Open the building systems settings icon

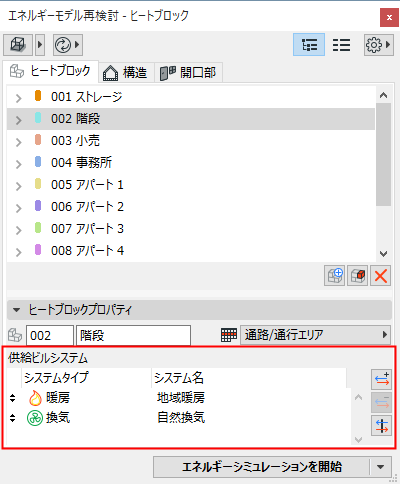[382, 425]
